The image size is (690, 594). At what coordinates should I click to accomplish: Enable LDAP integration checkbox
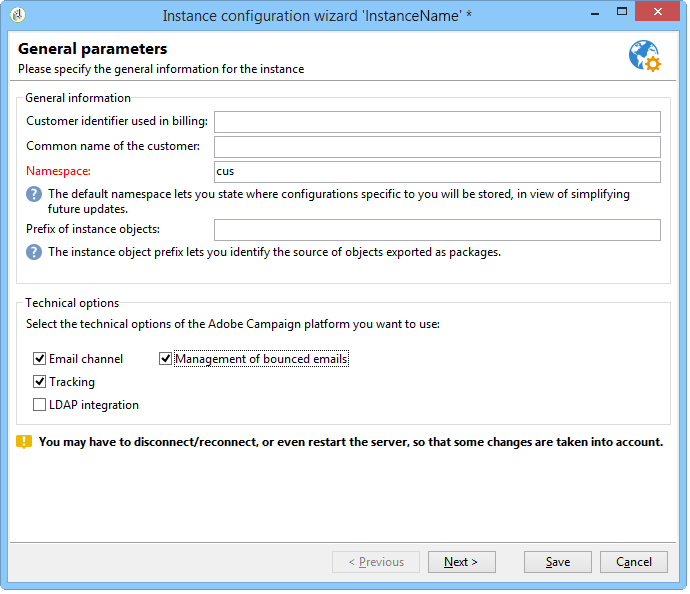40,405
